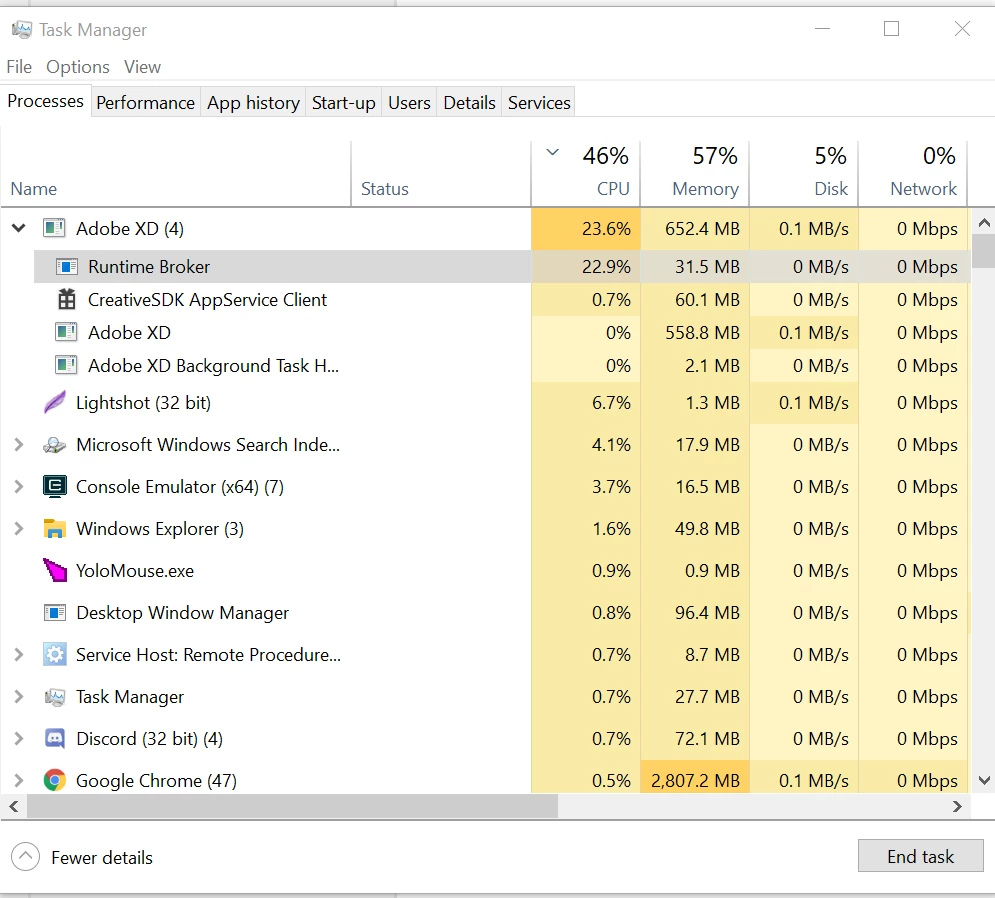Expand the Windows Explorer (3) group
This screenshot has width=995, height=898.
click(x=19, y=529)
